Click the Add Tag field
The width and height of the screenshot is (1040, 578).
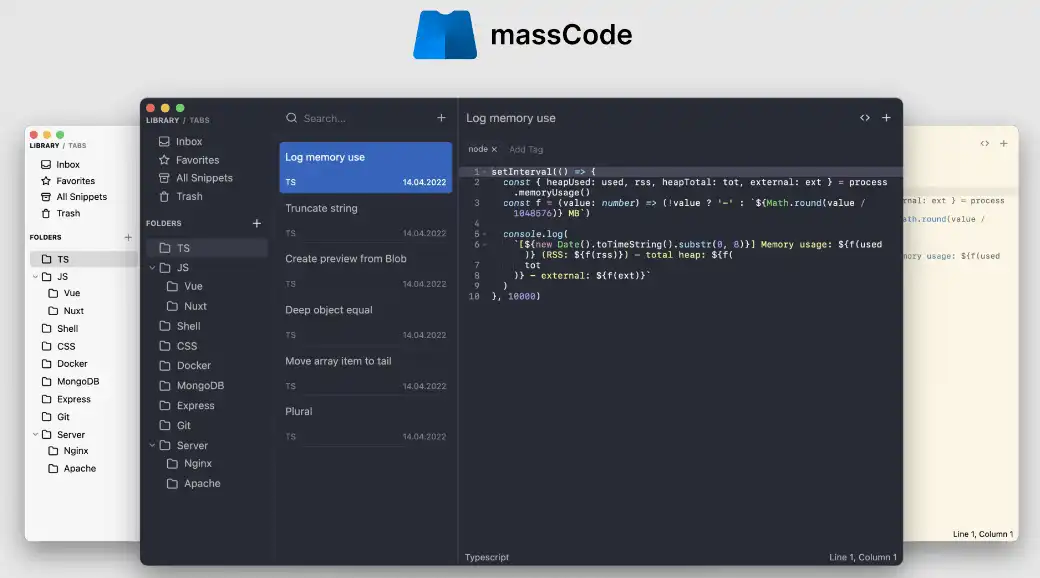pyautogui.click(x=526, y=150)
